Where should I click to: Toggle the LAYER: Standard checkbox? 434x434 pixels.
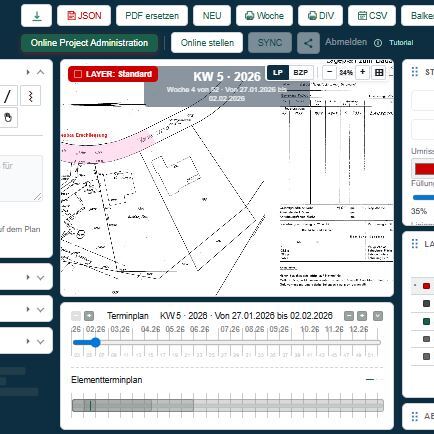(78, 74)
